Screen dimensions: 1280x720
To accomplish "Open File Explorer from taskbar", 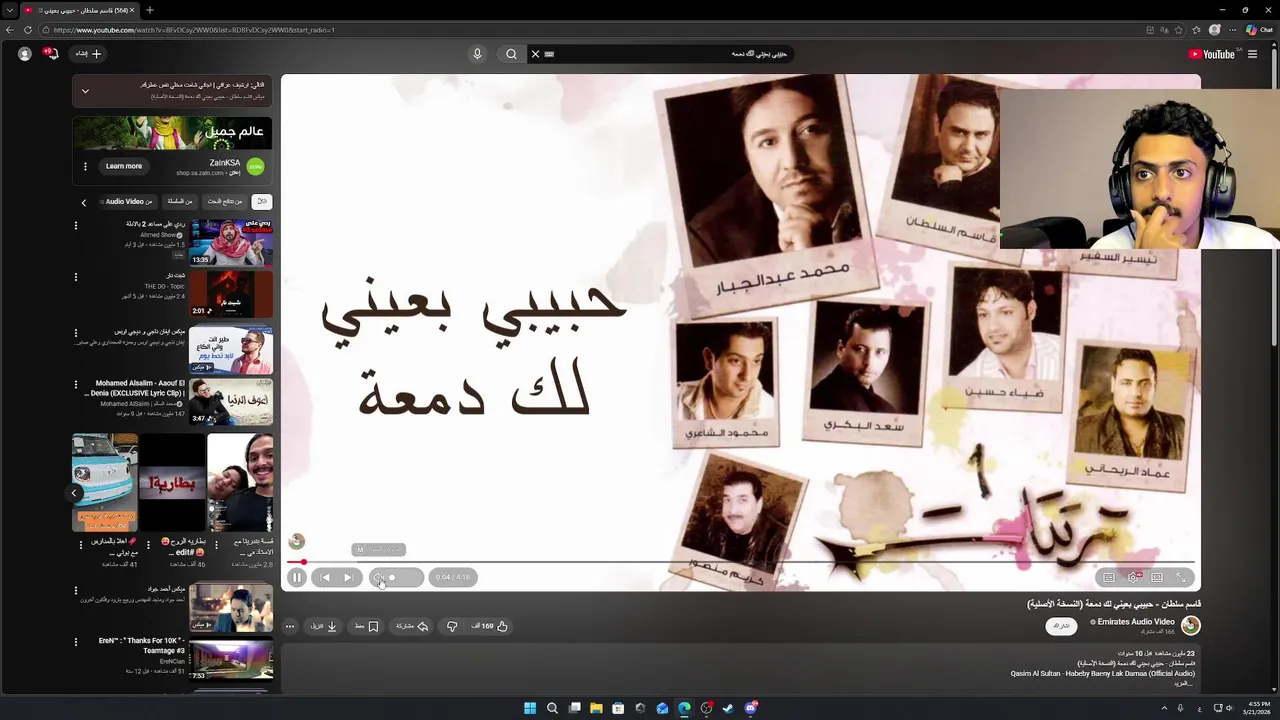I will click(596, 708).
